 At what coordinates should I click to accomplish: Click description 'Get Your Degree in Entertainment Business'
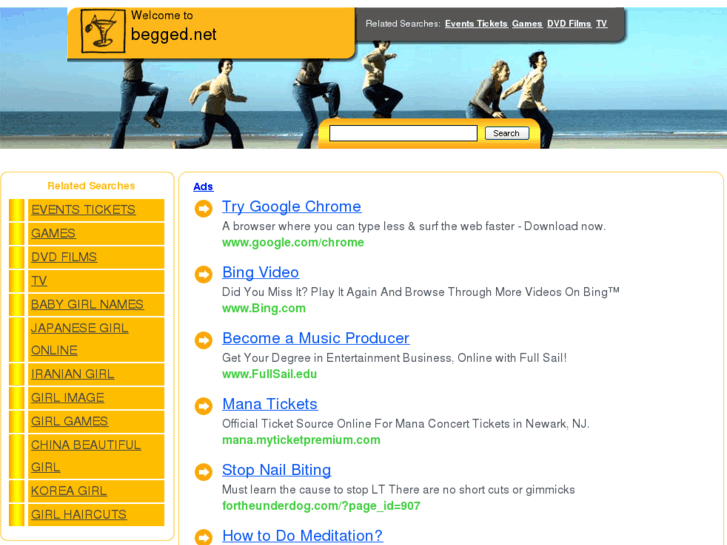coord(395,358)
